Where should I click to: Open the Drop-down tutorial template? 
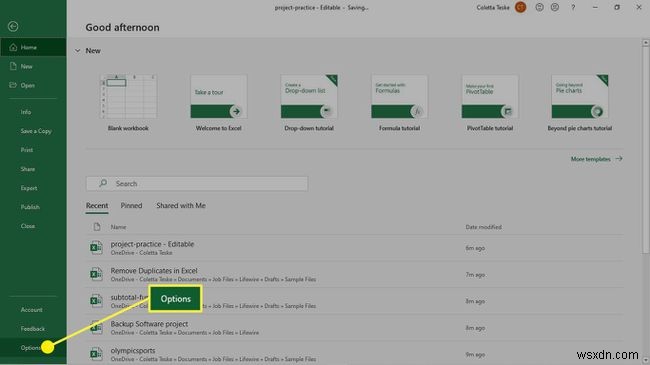point(309,103)
